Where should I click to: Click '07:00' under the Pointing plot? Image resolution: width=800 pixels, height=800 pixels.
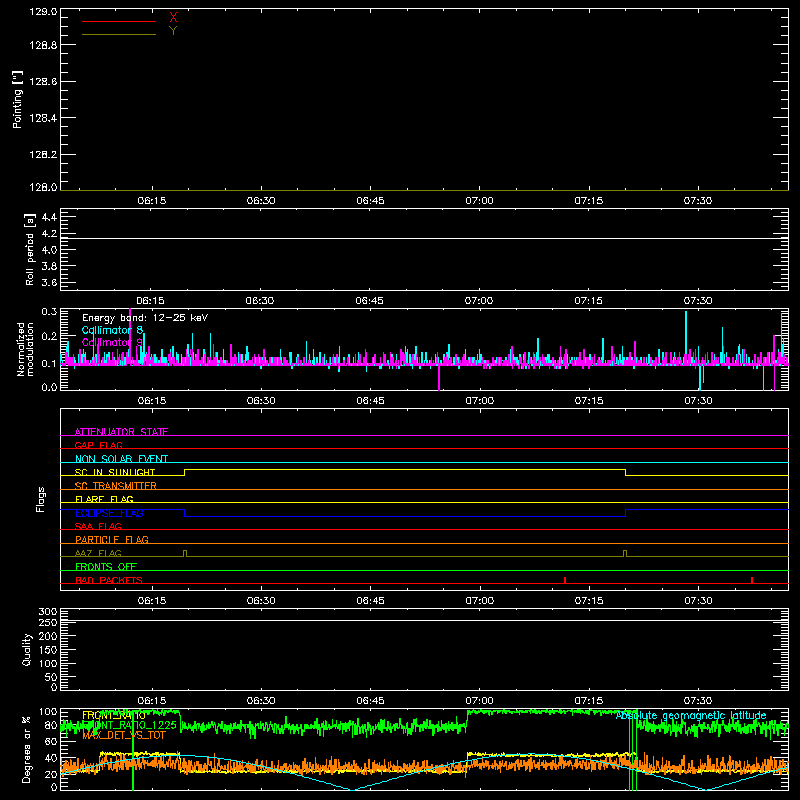[479, 201]
